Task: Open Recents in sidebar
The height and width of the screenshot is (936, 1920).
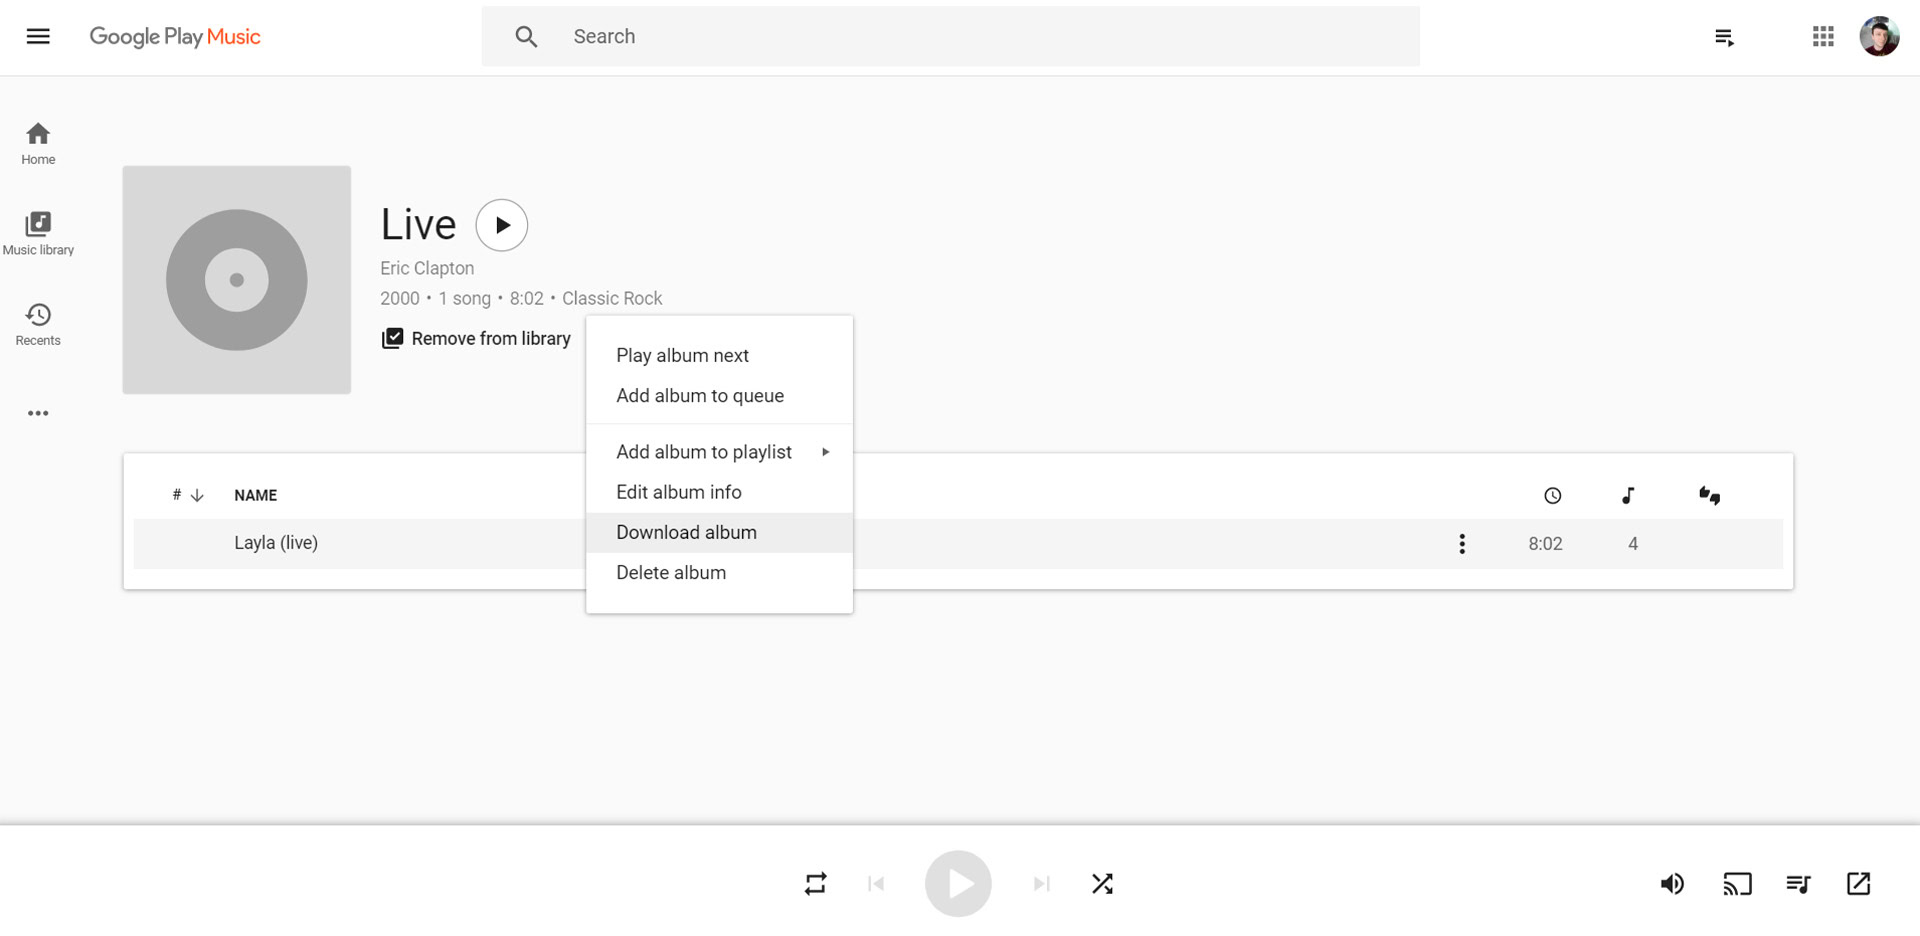Action: (x=38, y=324)
